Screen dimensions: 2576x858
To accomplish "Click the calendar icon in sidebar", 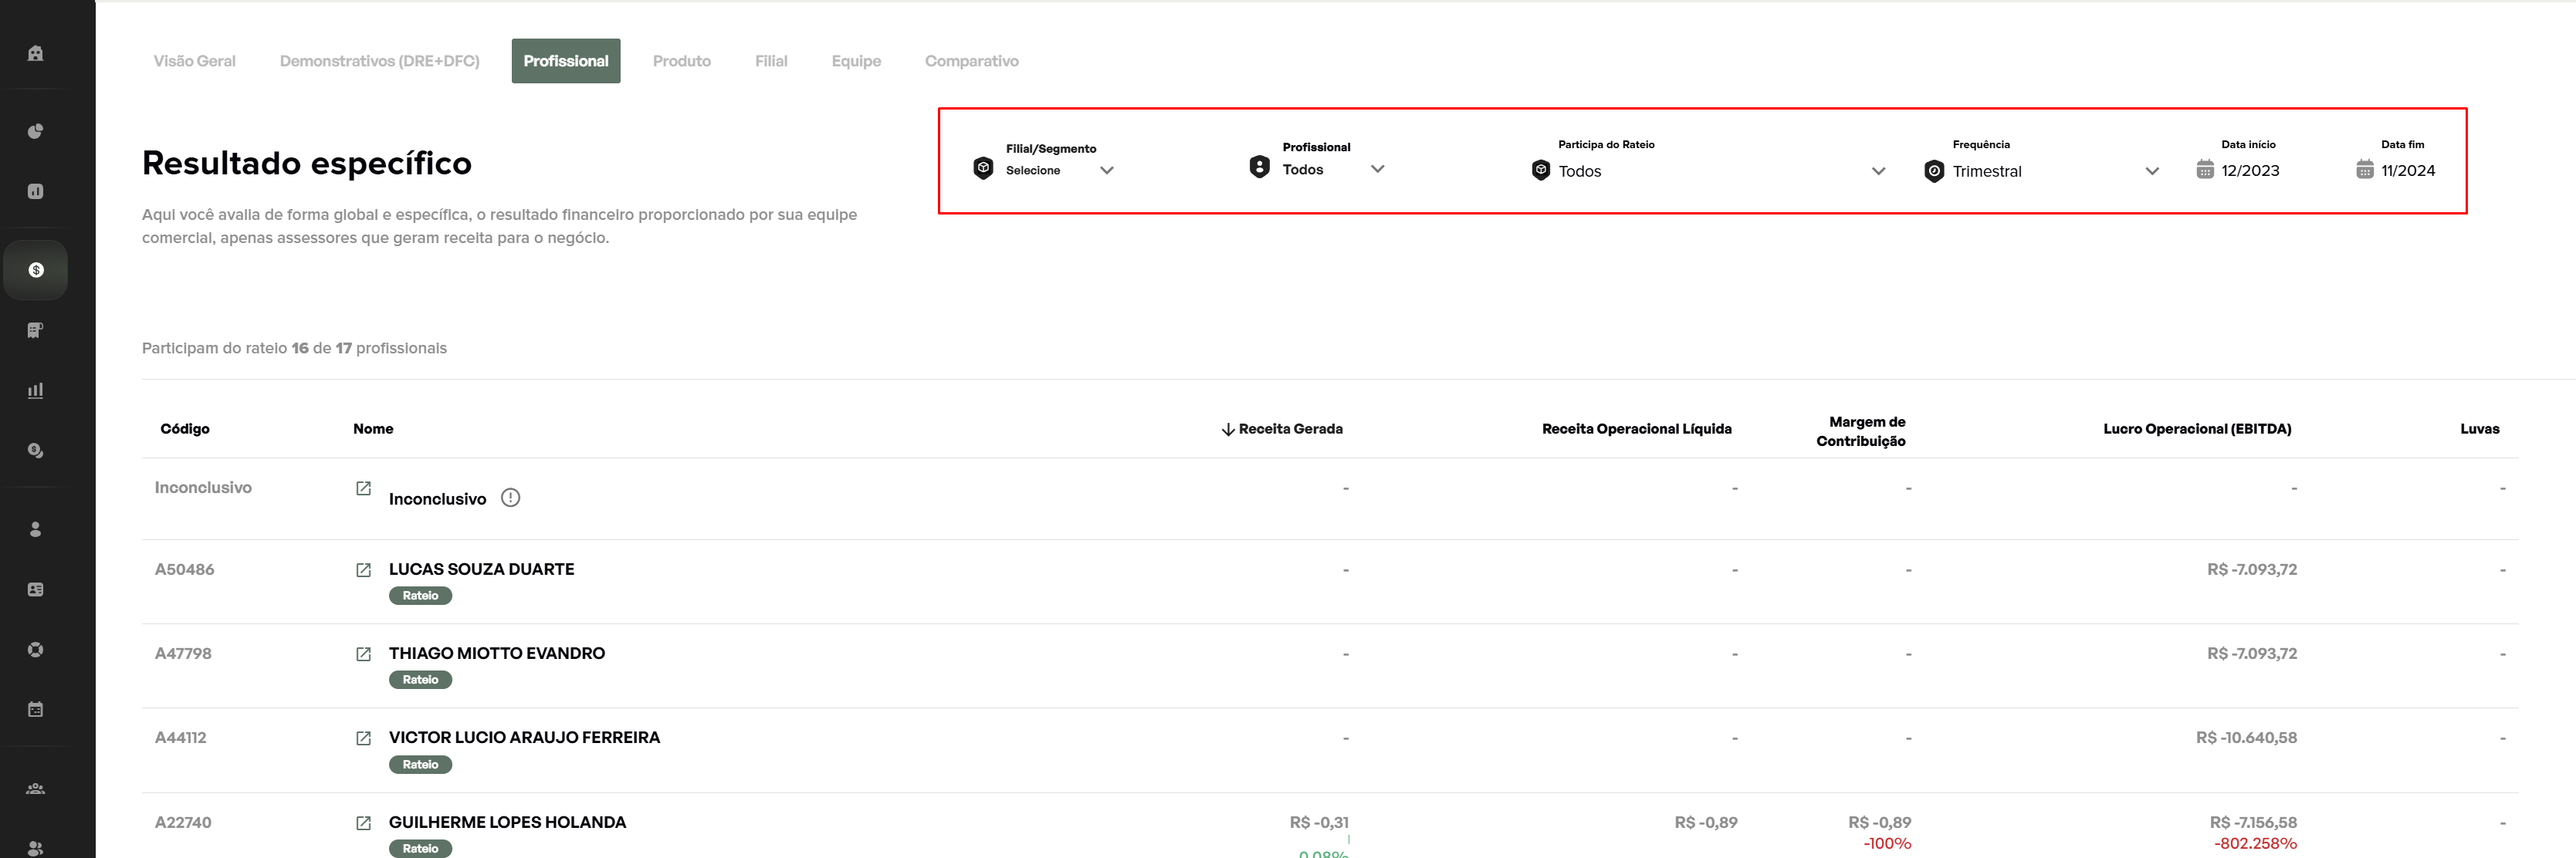I will [x=35, y=709].
